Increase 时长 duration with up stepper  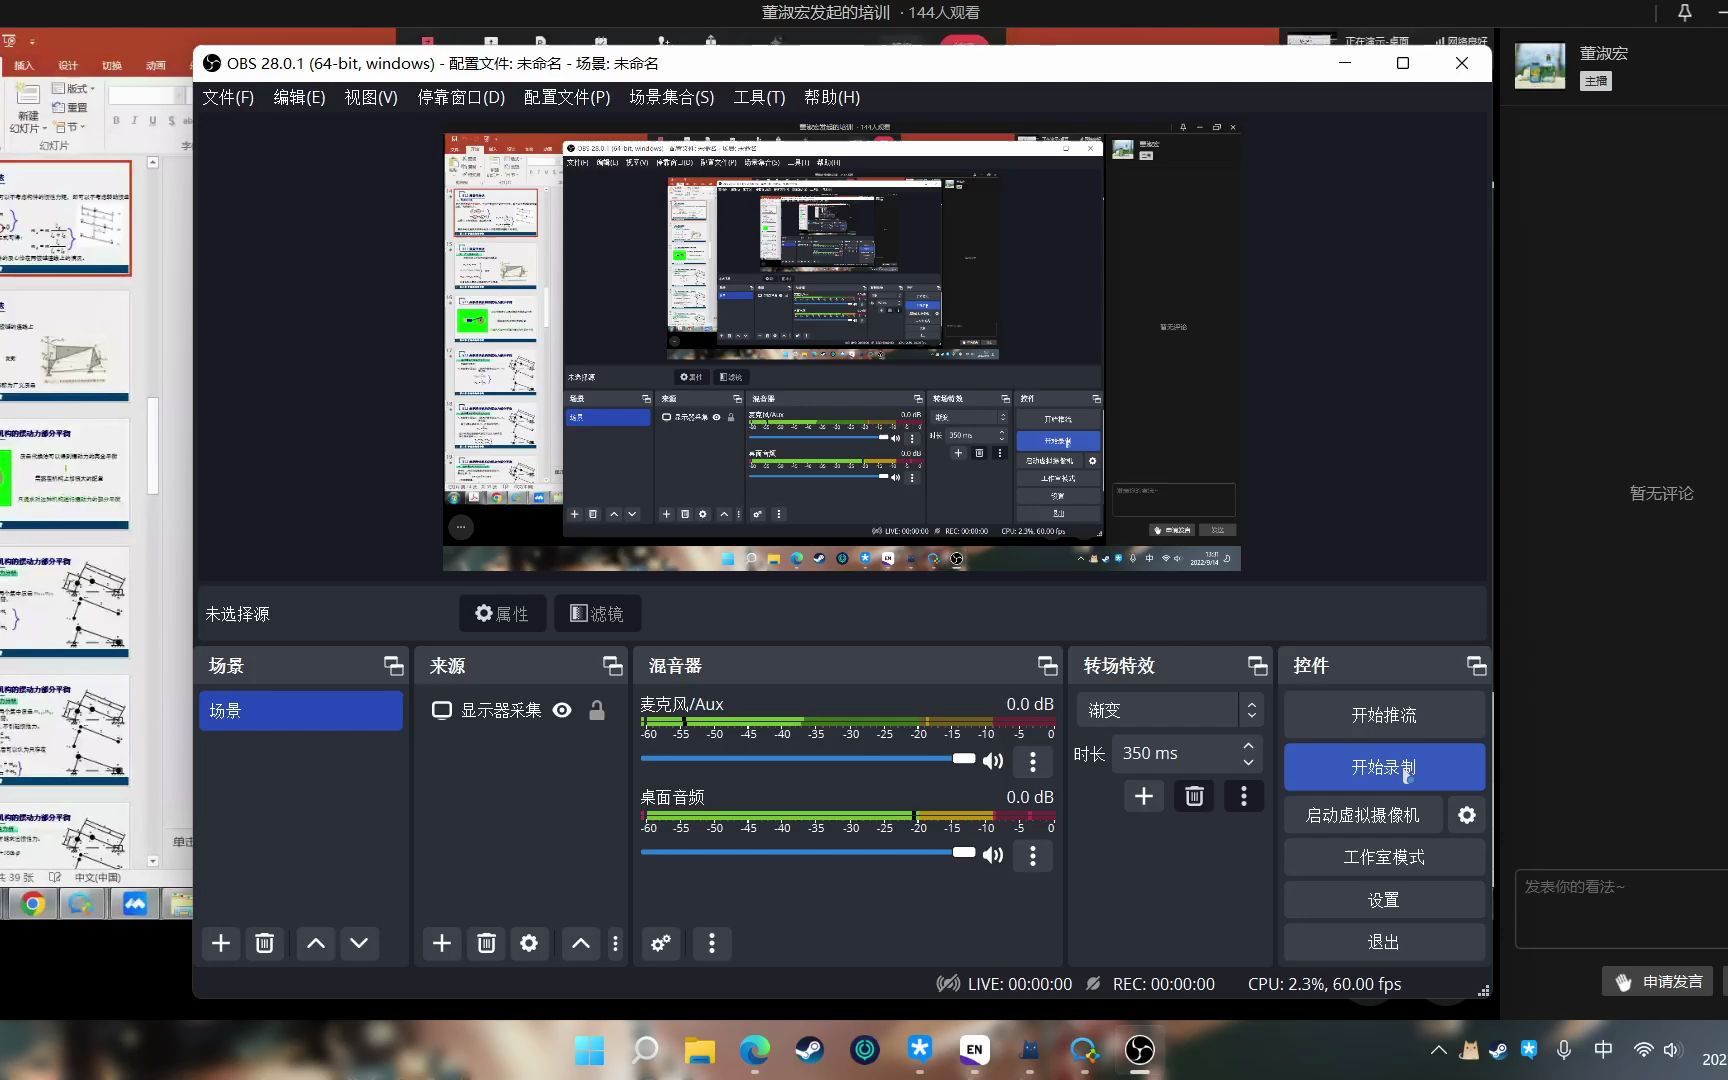pos(1248,746)
